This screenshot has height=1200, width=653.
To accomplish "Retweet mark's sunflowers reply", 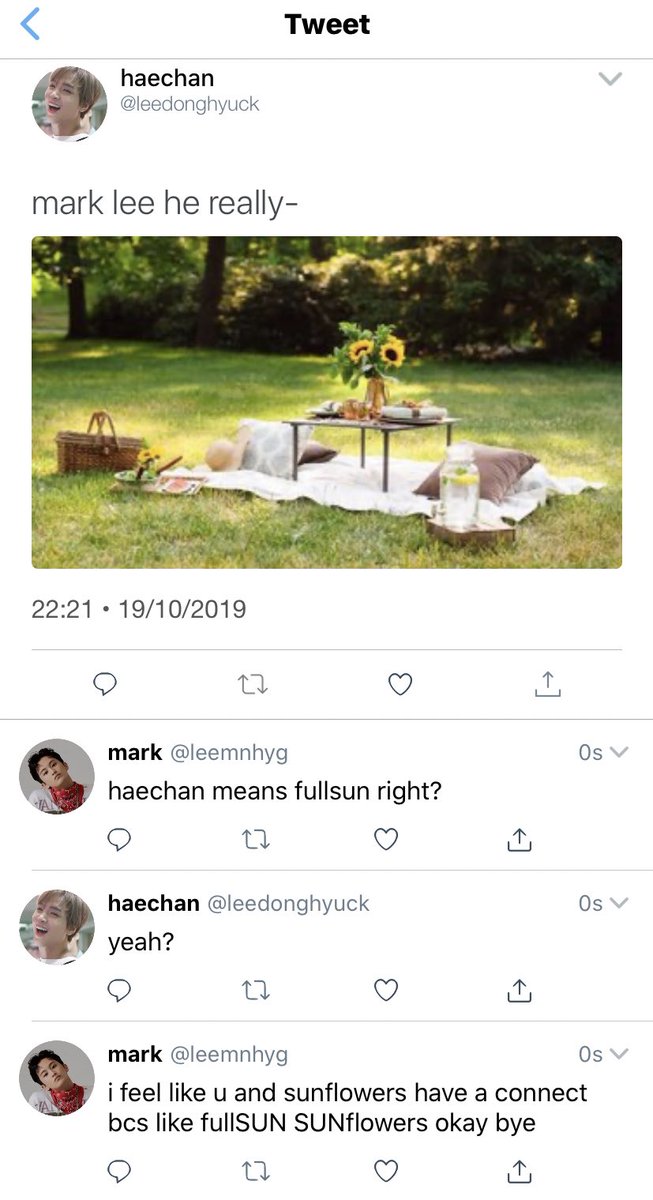I will 258,1171.
